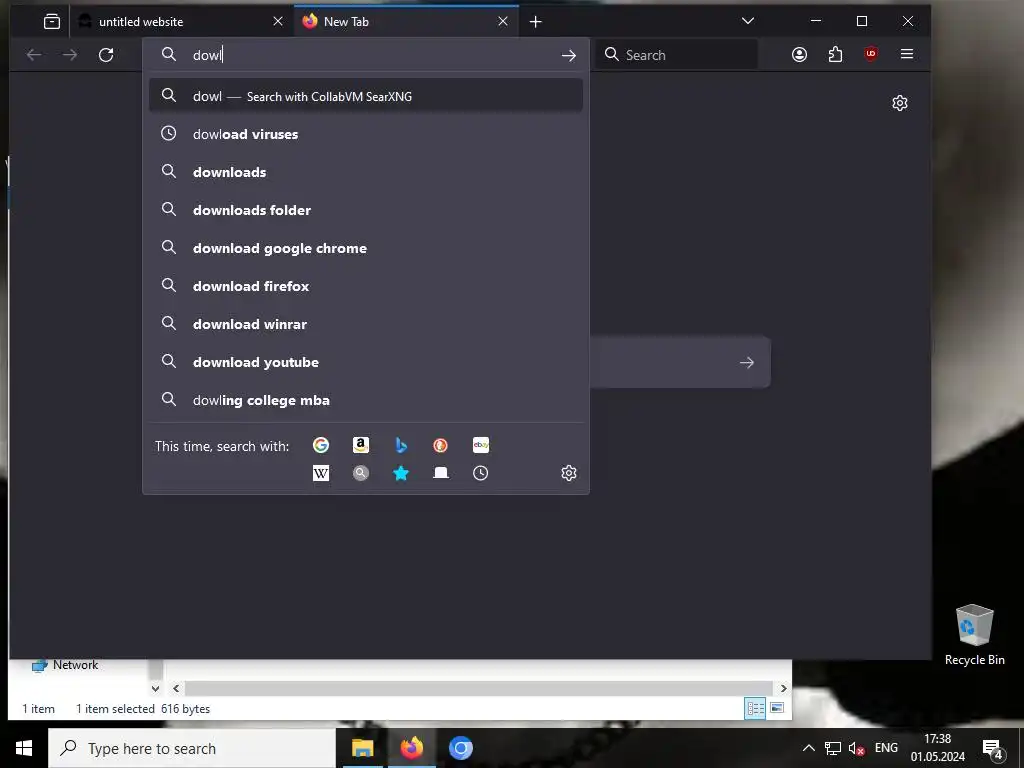Screen dimensions: 1024x768
Task: Switch to the untitled website tab
Action: point(182,22)
